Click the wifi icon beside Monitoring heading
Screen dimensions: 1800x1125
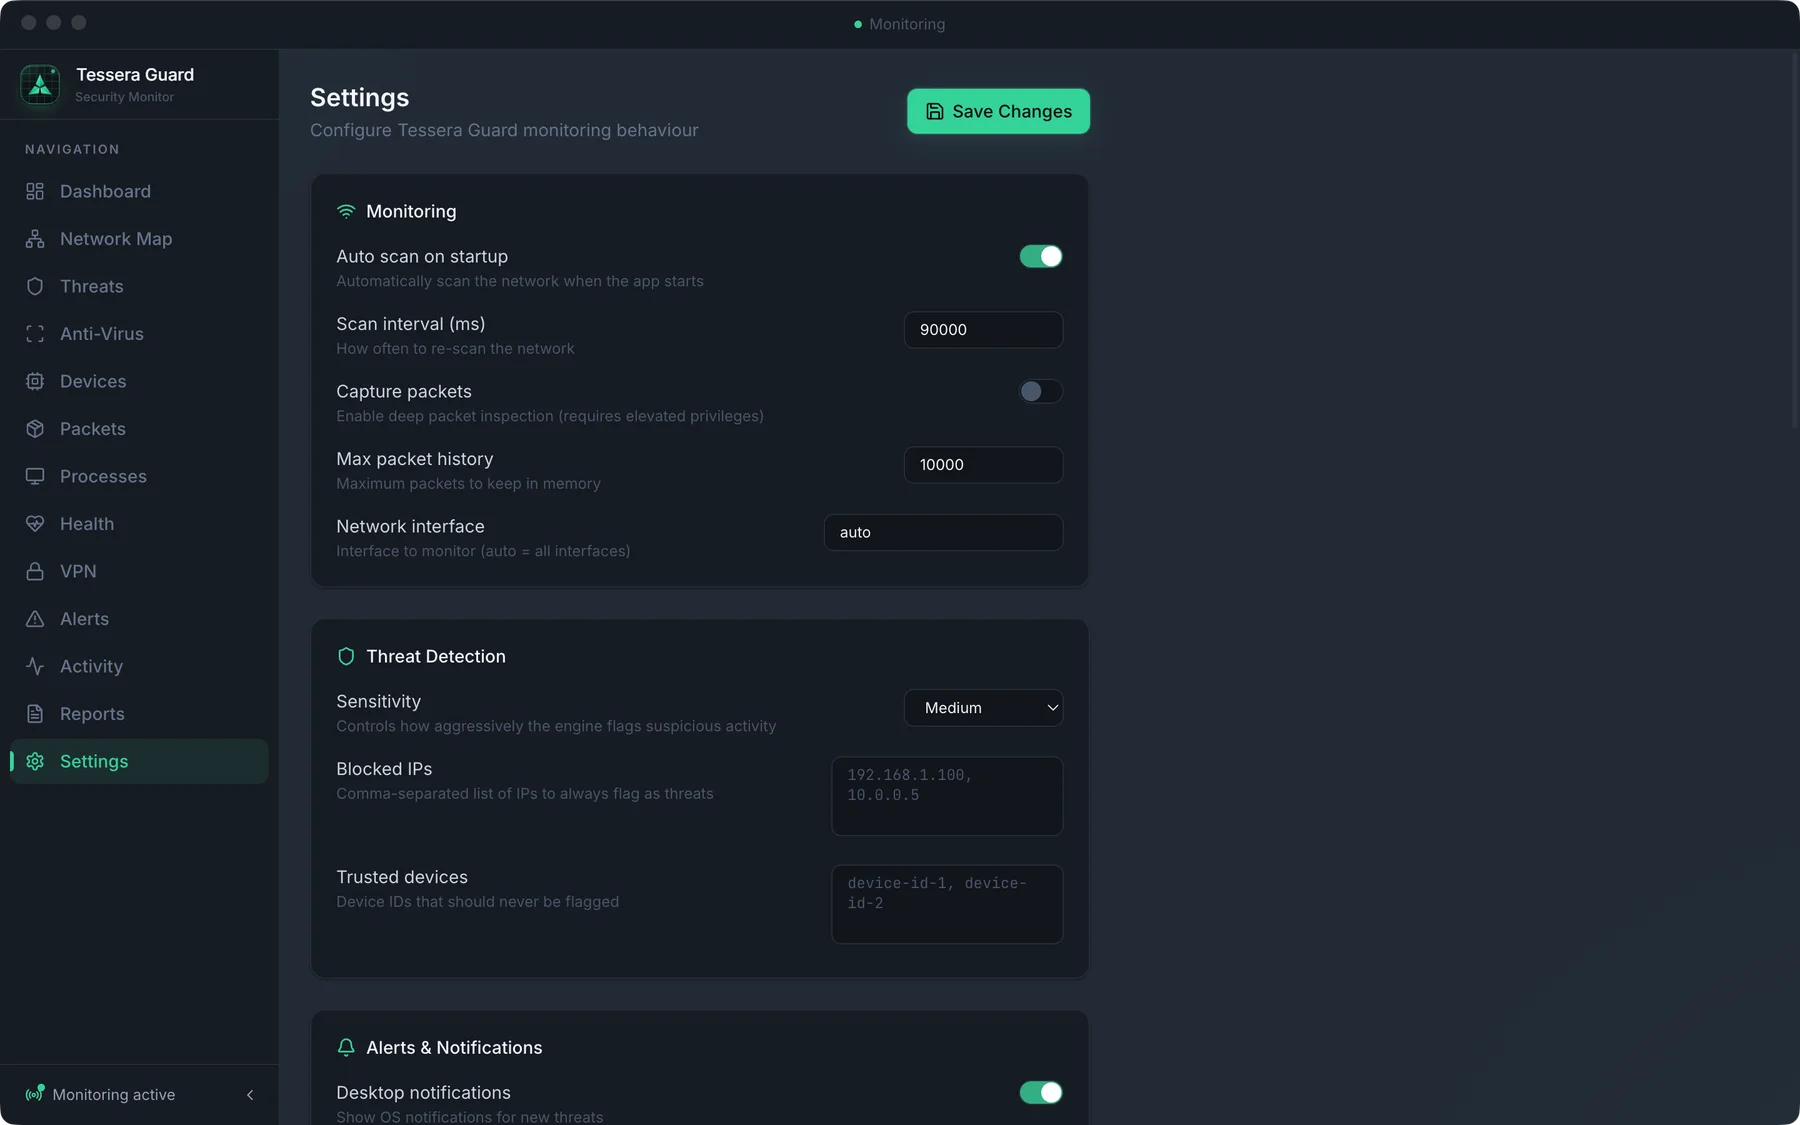coord(346,211)
